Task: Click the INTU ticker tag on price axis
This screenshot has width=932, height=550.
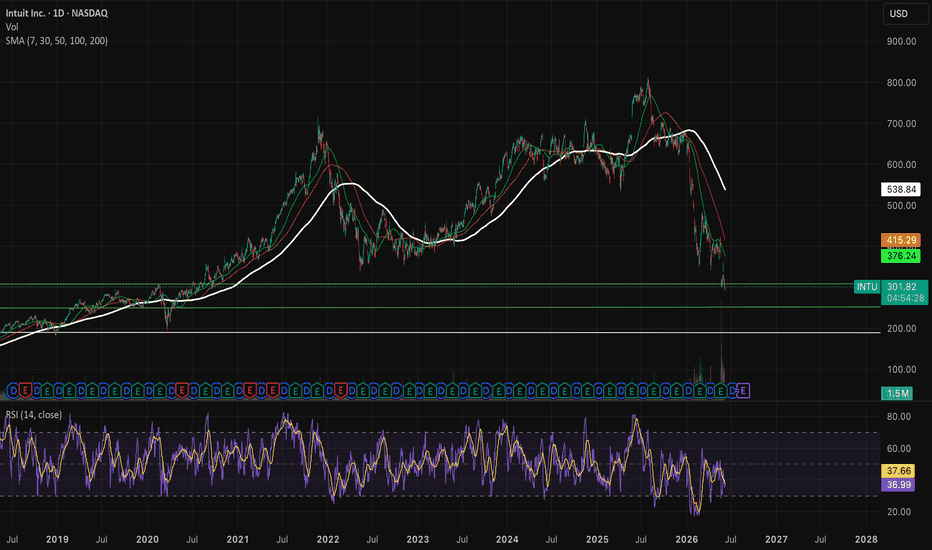Action: 867,287
